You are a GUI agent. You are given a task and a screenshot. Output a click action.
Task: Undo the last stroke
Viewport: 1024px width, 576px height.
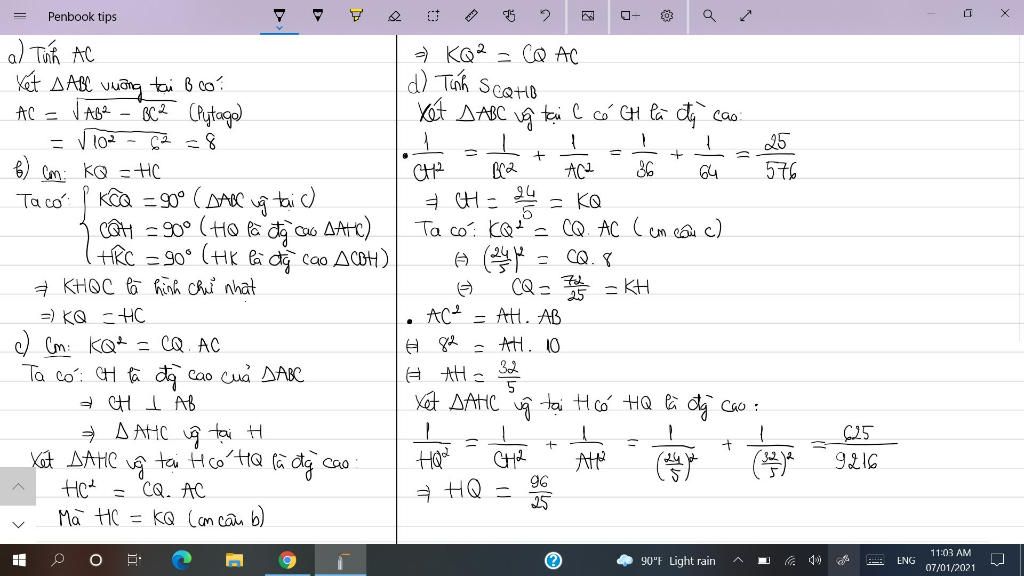coord(545,16)
